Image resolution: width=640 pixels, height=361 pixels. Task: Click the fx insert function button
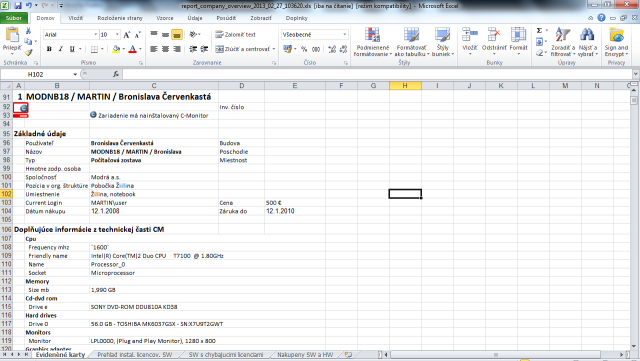coord(116,74)
